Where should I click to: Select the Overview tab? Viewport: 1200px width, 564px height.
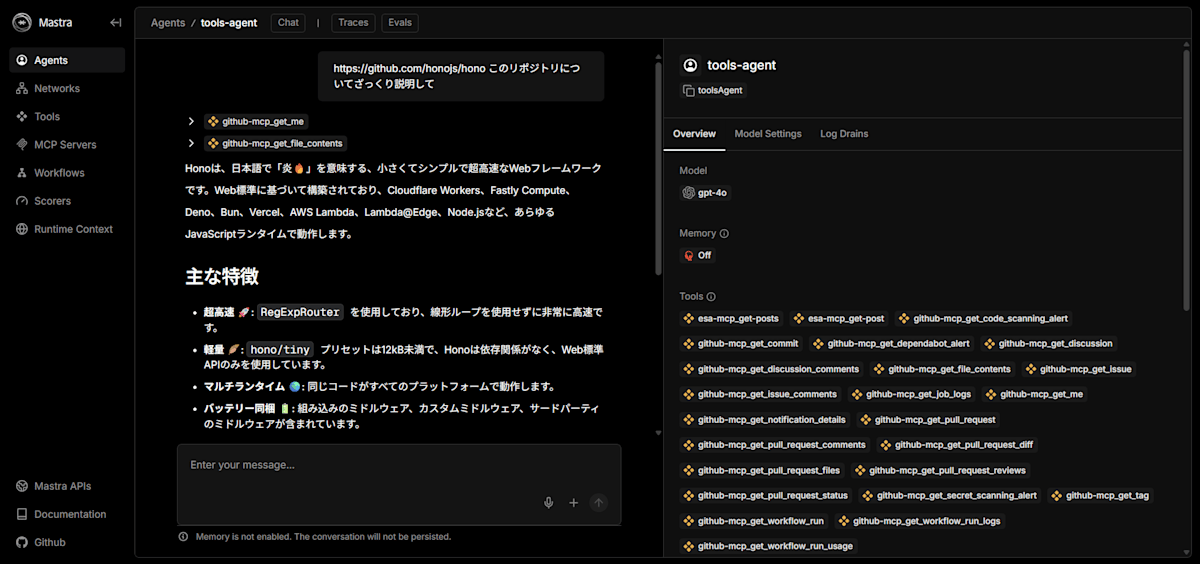(694, 134)
